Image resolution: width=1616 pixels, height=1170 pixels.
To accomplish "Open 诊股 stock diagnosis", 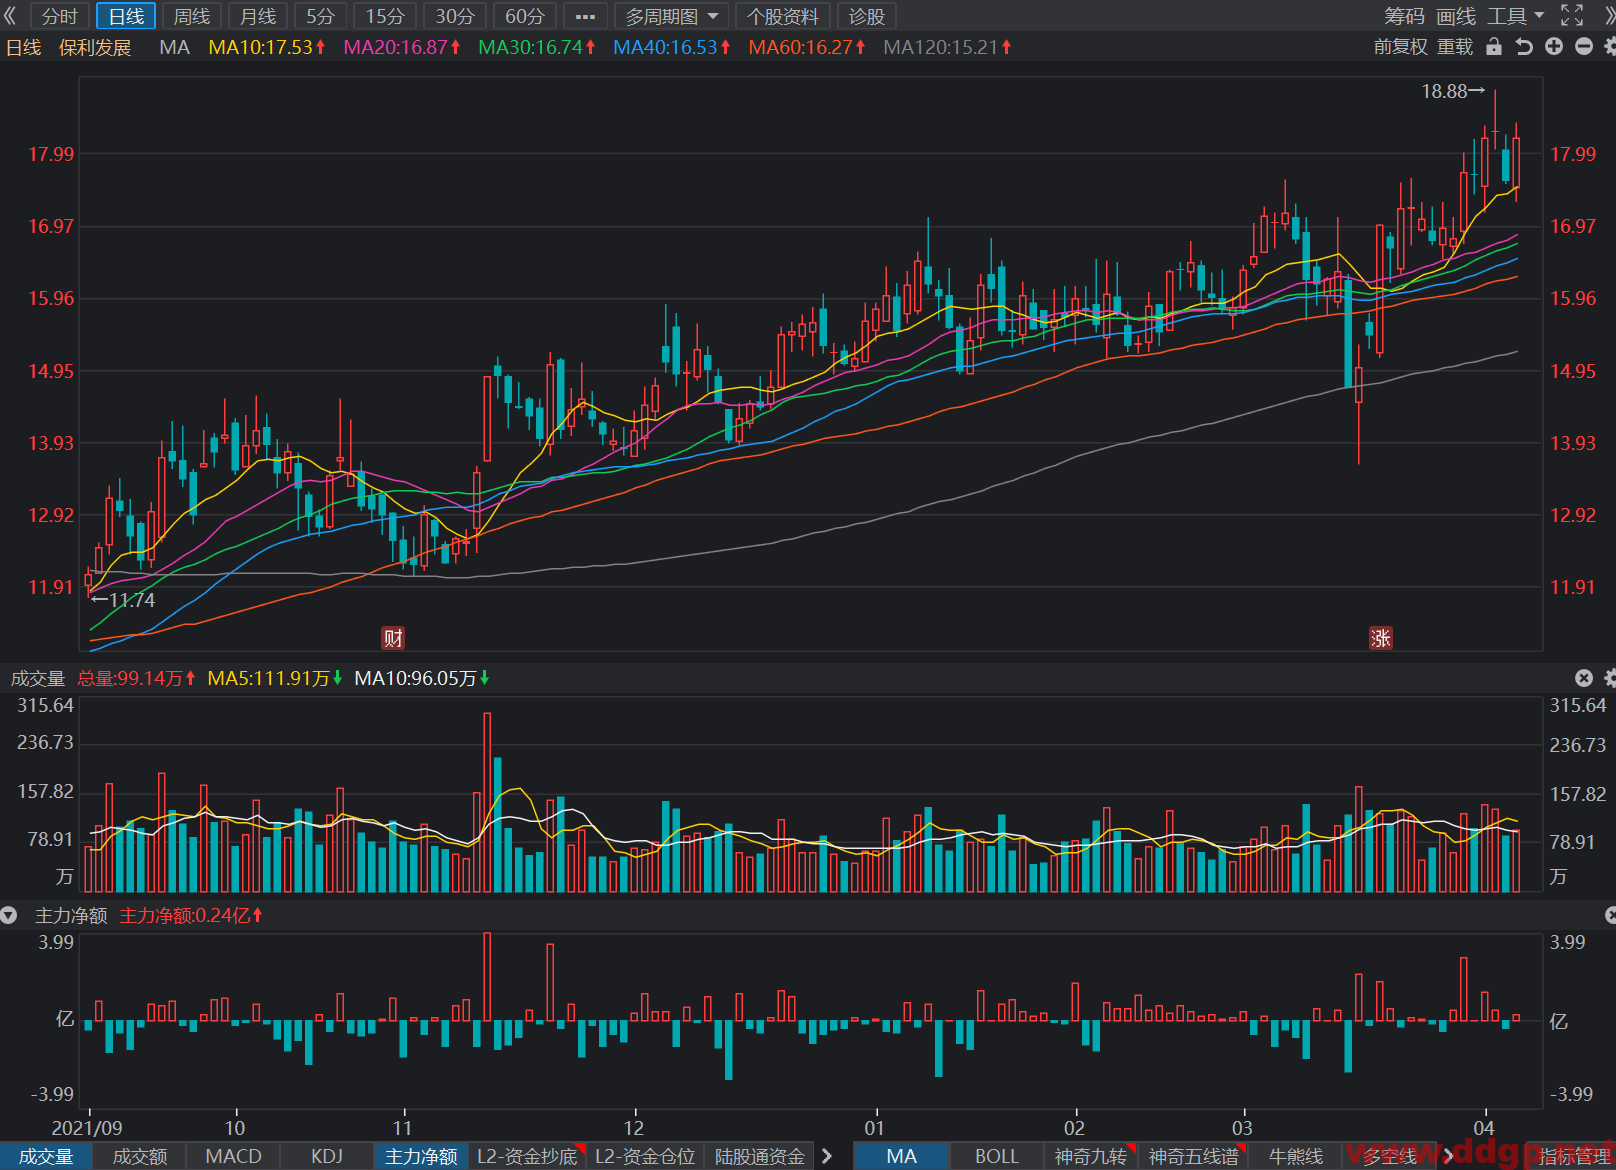I will [867, 16].
